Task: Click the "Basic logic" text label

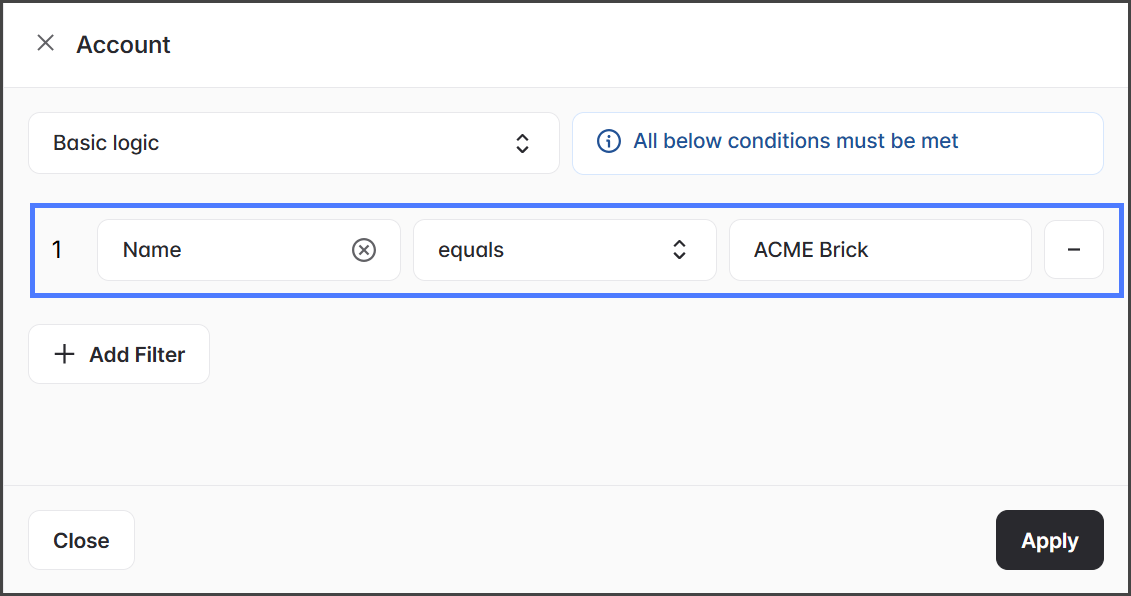Action: pos(106,143)
